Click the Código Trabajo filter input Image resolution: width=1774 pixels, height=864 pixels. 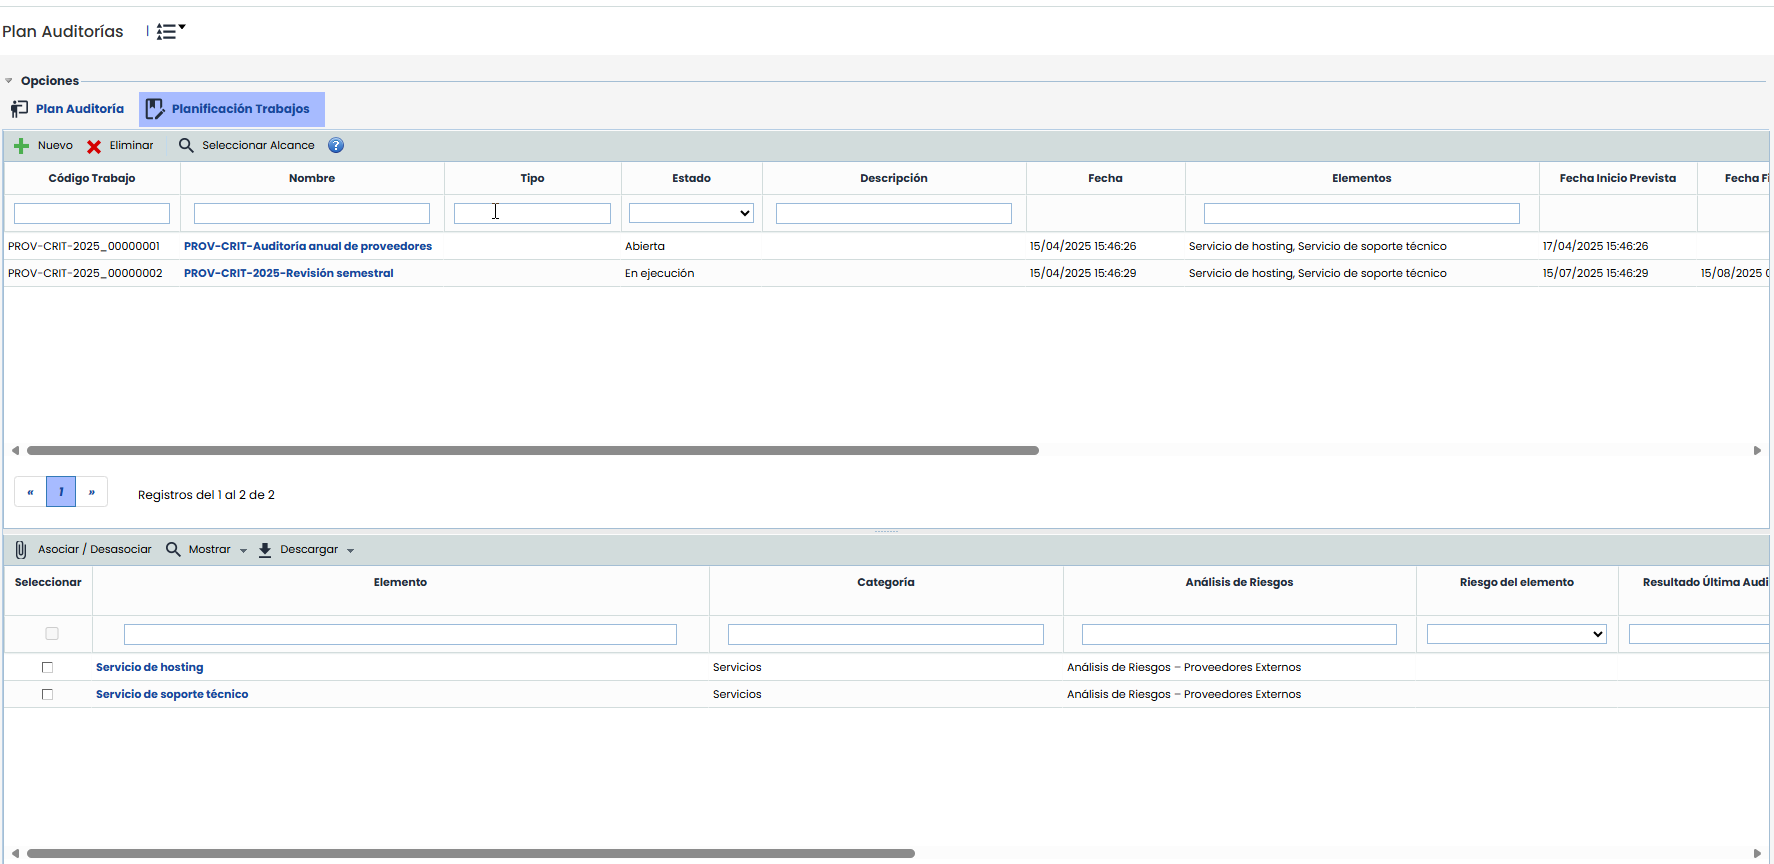click(x=92, y=213)
